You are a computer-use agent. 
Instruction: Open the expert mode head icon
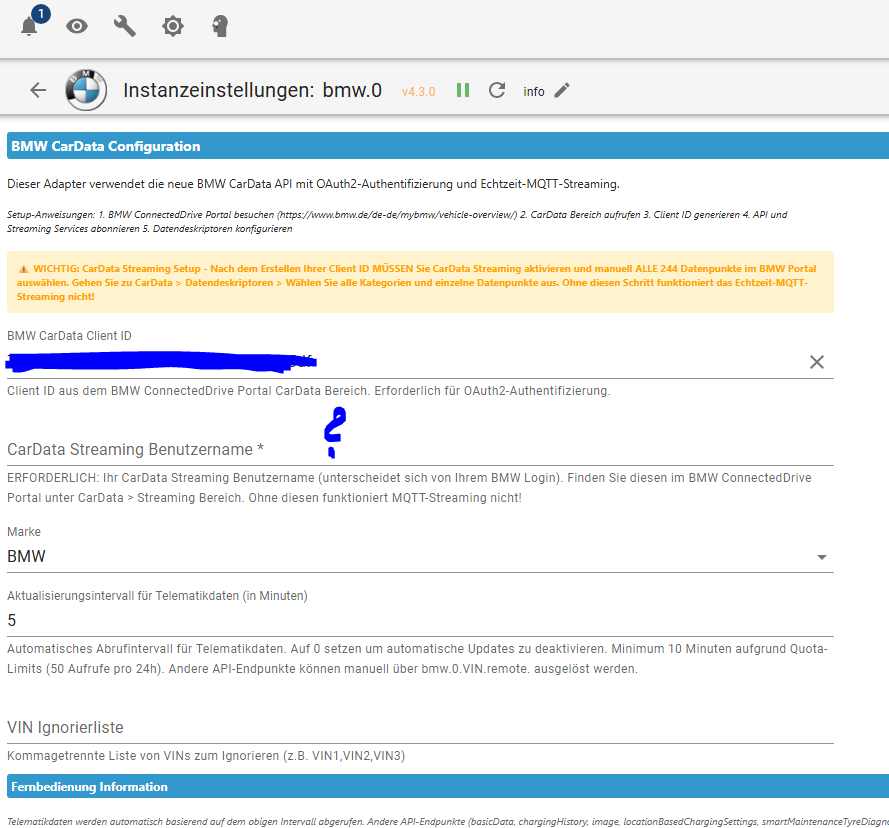[220, 26]
